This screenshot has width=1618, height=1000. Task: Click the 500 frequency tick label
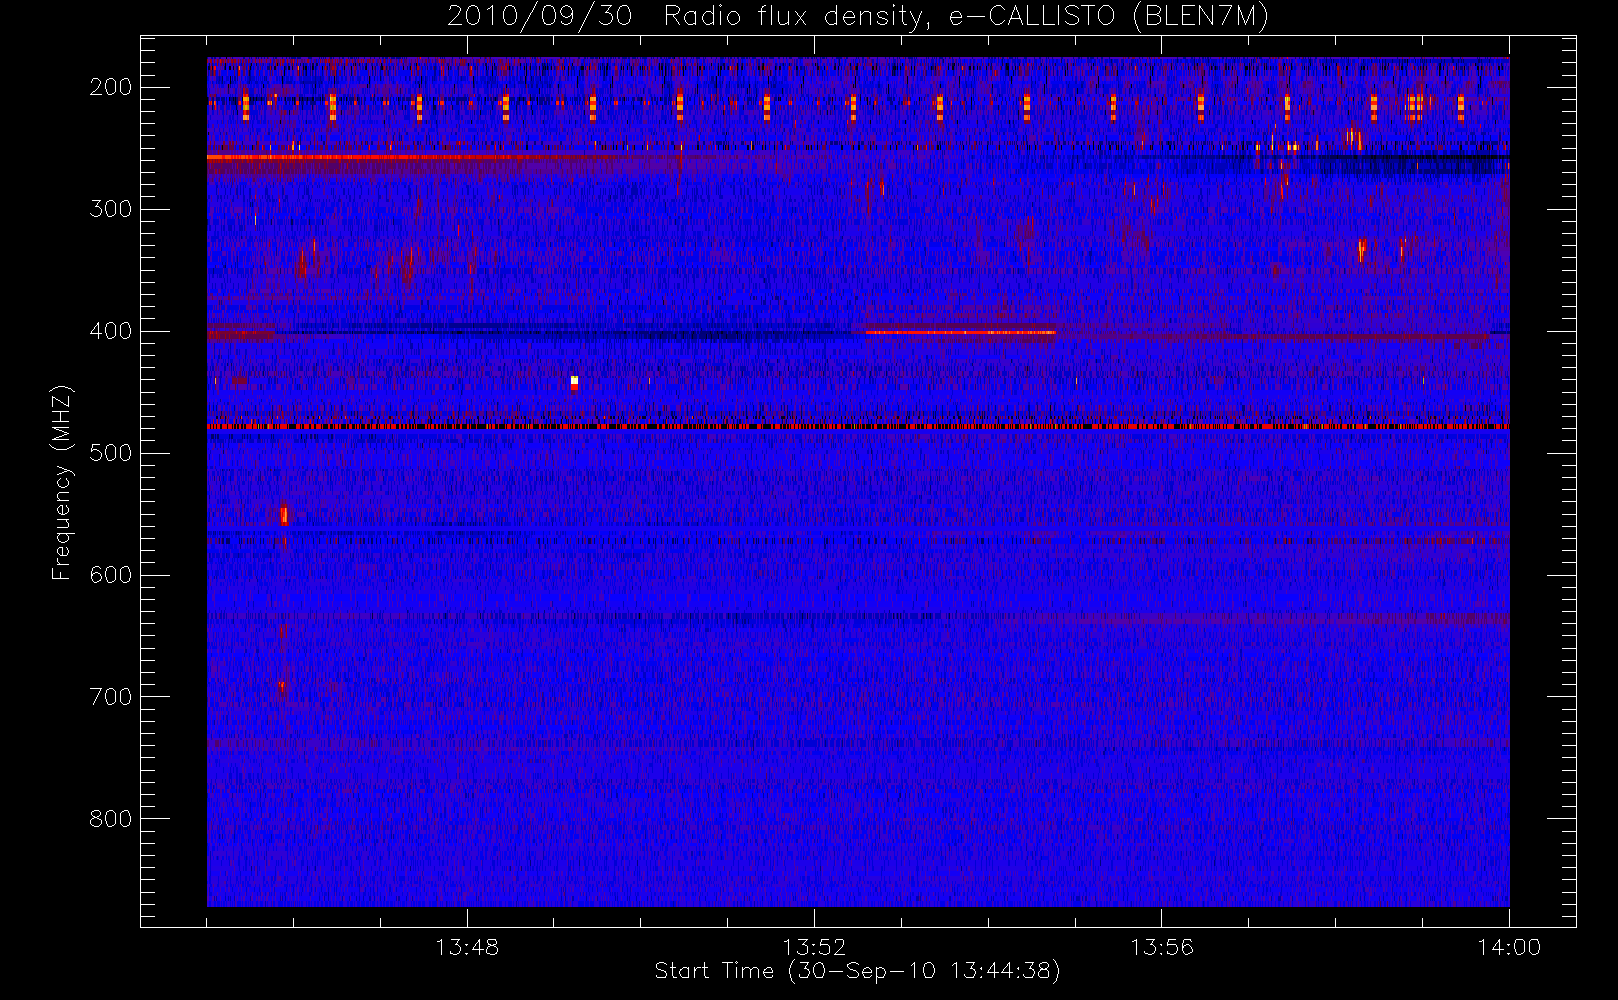point(110,453)
